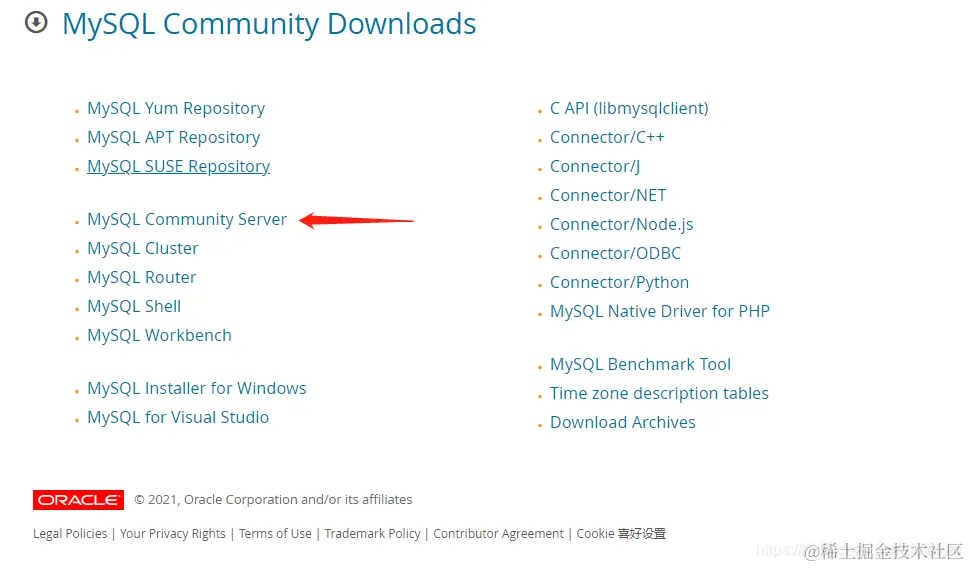Screen dimensions: 970x568
Task: Open Connector/Python link
Action: [x=619, y=283]
